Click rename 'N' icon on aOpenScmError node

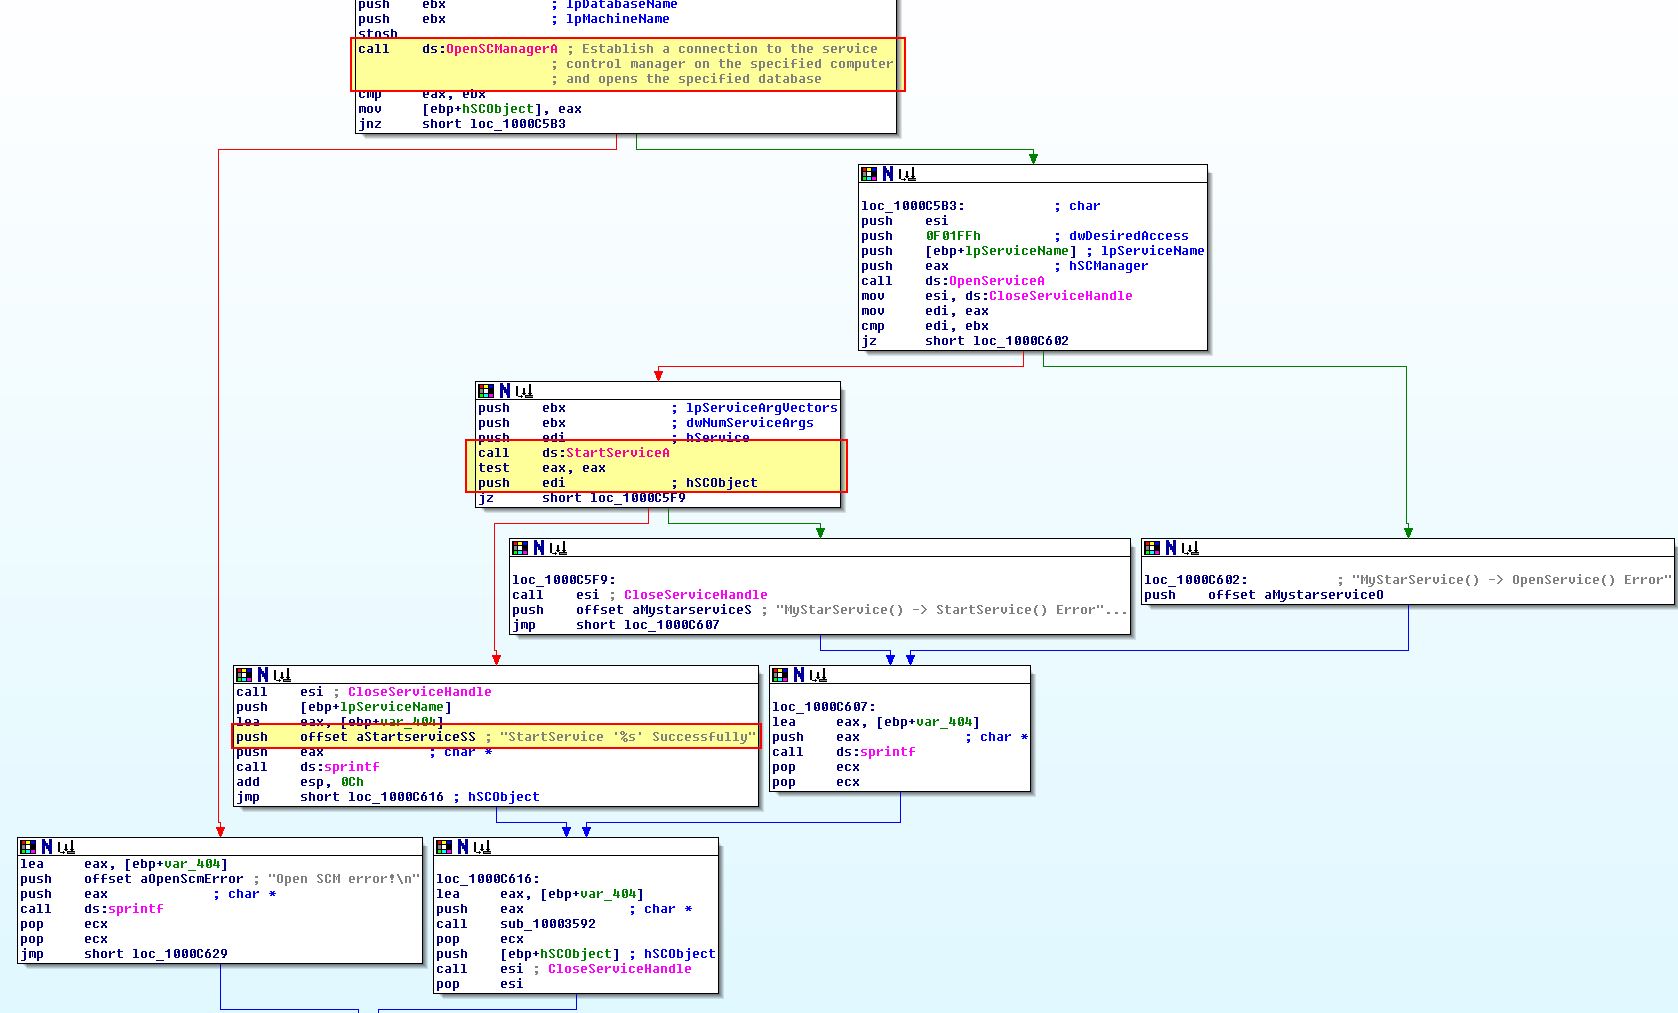(x=47, y=847)
